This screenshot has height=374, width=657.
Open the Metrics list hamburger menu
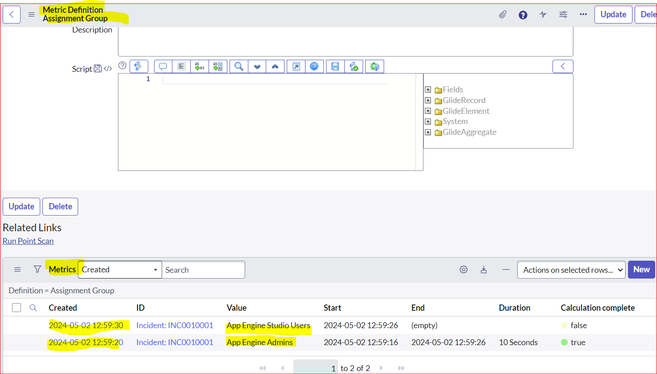pos(17,270)
